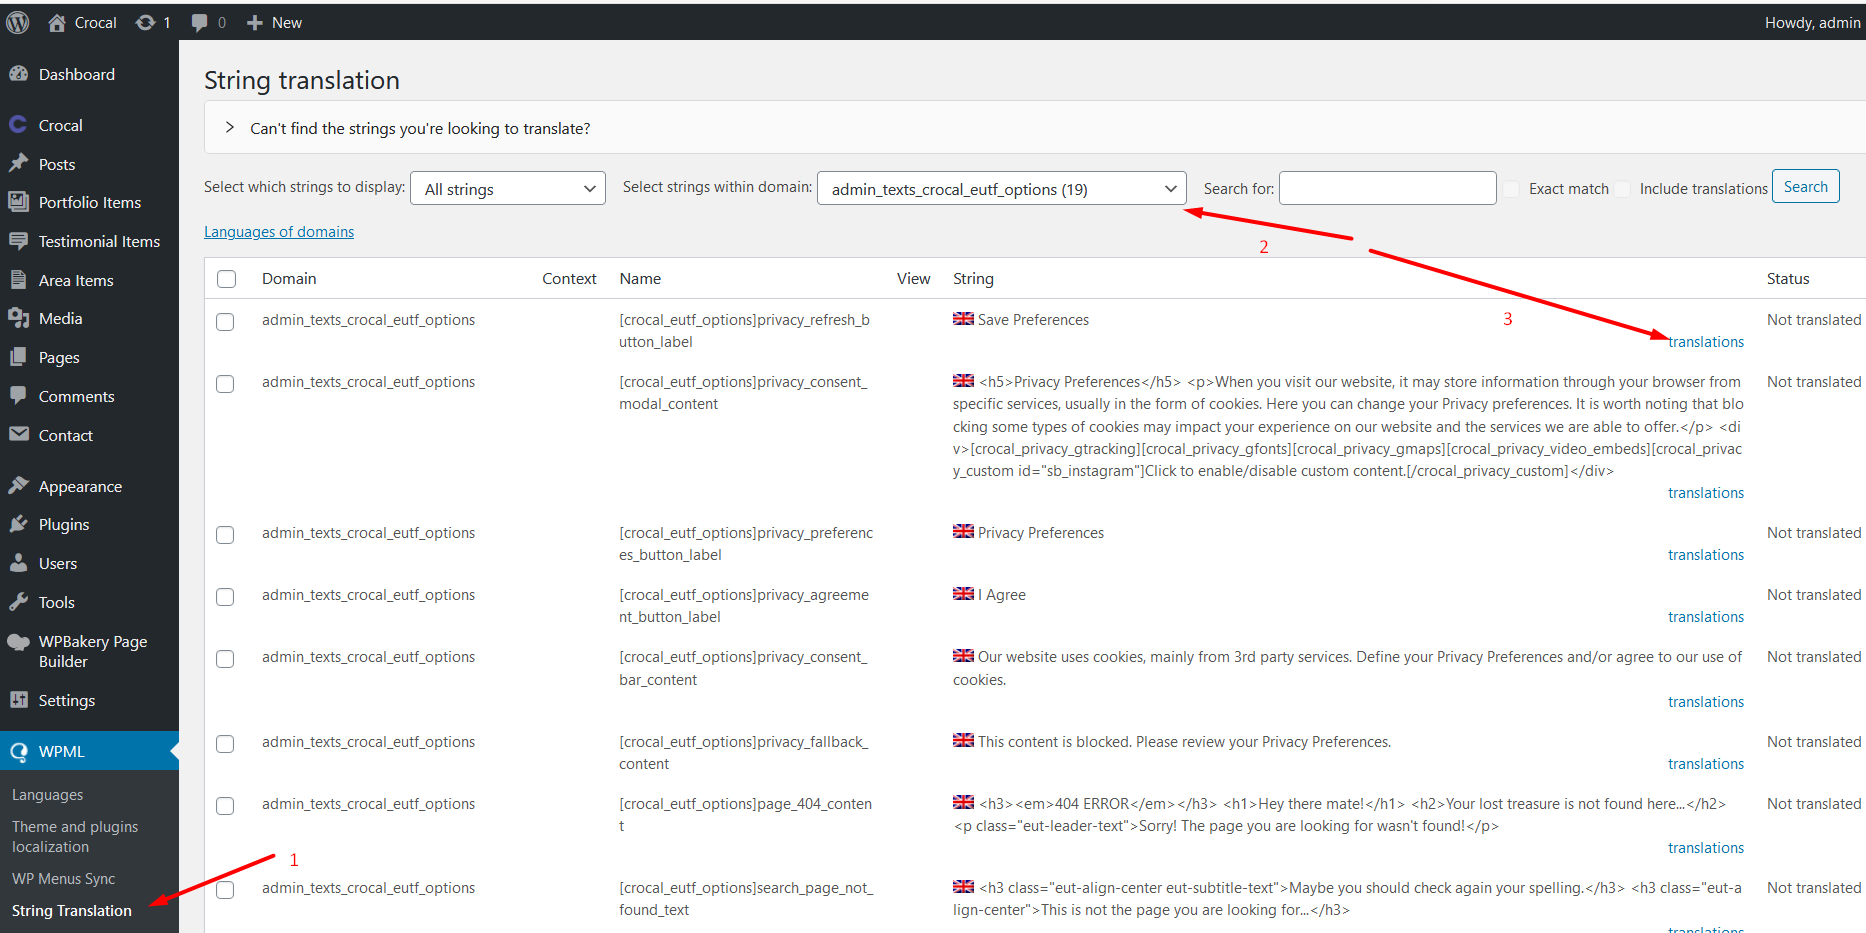The height and width of the screenshot is (933, 1866).
Task: Open the admin_texts_crocal_eutf_options domain dropdown
Action: [1002, 188]
